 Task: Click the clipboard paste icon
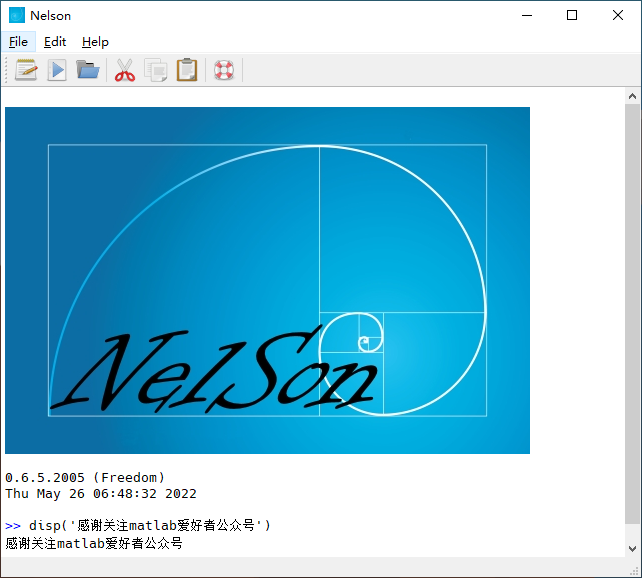pyautogui.click(x=187, y=70)
